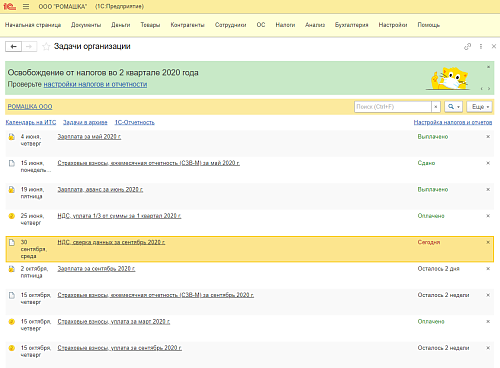Open Страховые взносы уплата за сентябрь task
500x368 pixels.
coord(120,348)
